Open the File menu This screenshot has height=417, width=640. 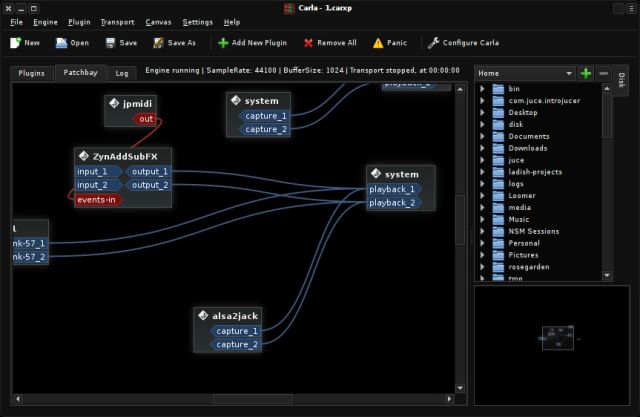16,22
